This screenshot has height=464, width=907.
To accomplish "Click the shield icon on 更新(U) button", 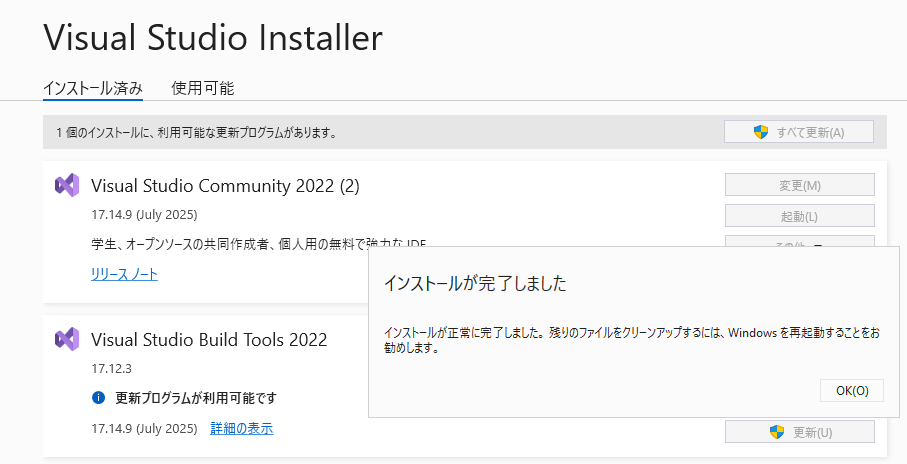I will (x=776, y=432).
